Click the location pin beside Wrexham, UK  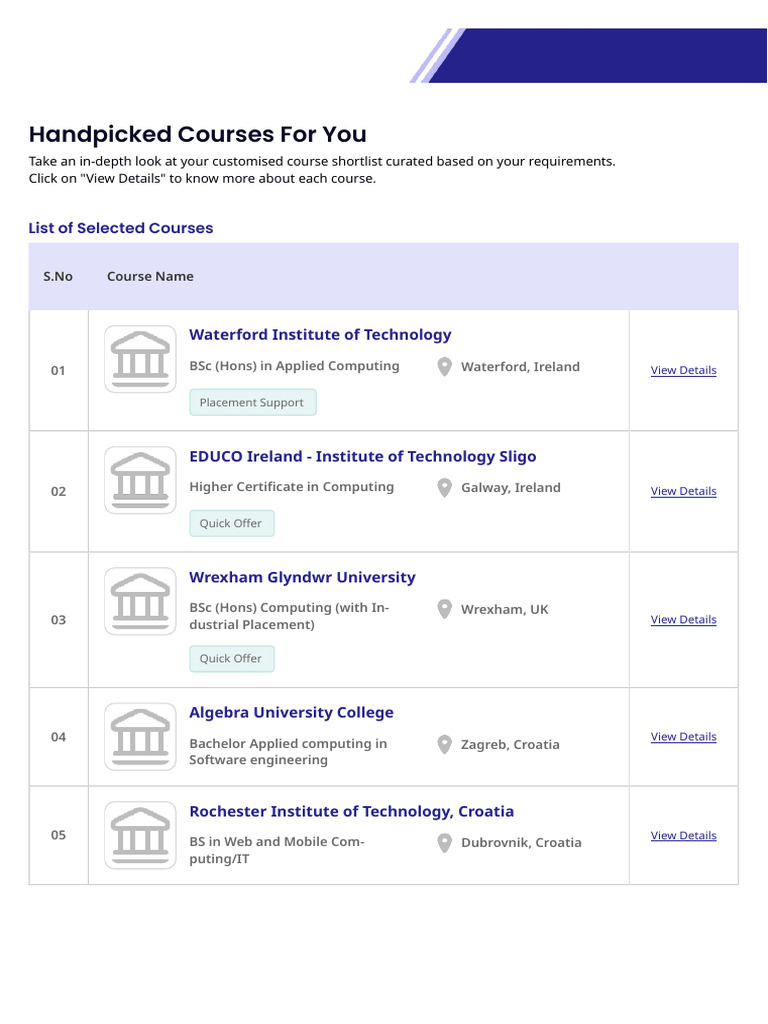[x=445, y=609]
